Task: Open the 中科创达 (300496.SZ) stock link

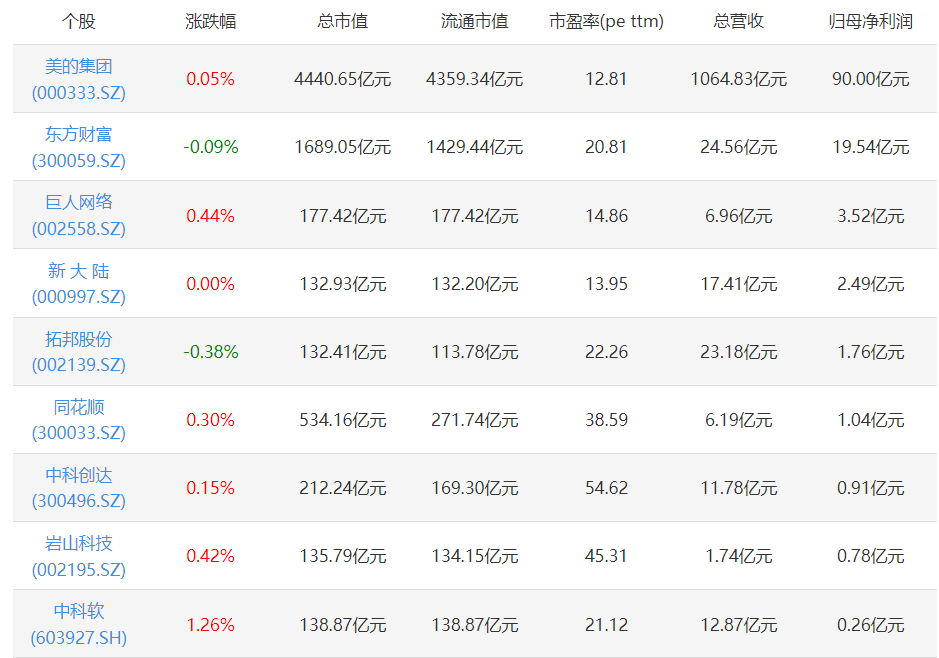Action: click(78, 488)
